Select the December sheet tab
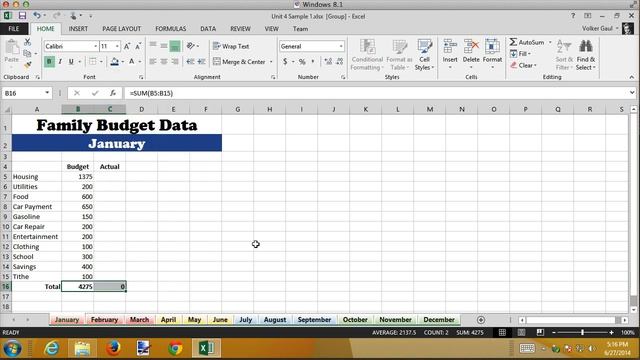The height and width of the screenshot is (360, 640). click(x=439, y=320)
